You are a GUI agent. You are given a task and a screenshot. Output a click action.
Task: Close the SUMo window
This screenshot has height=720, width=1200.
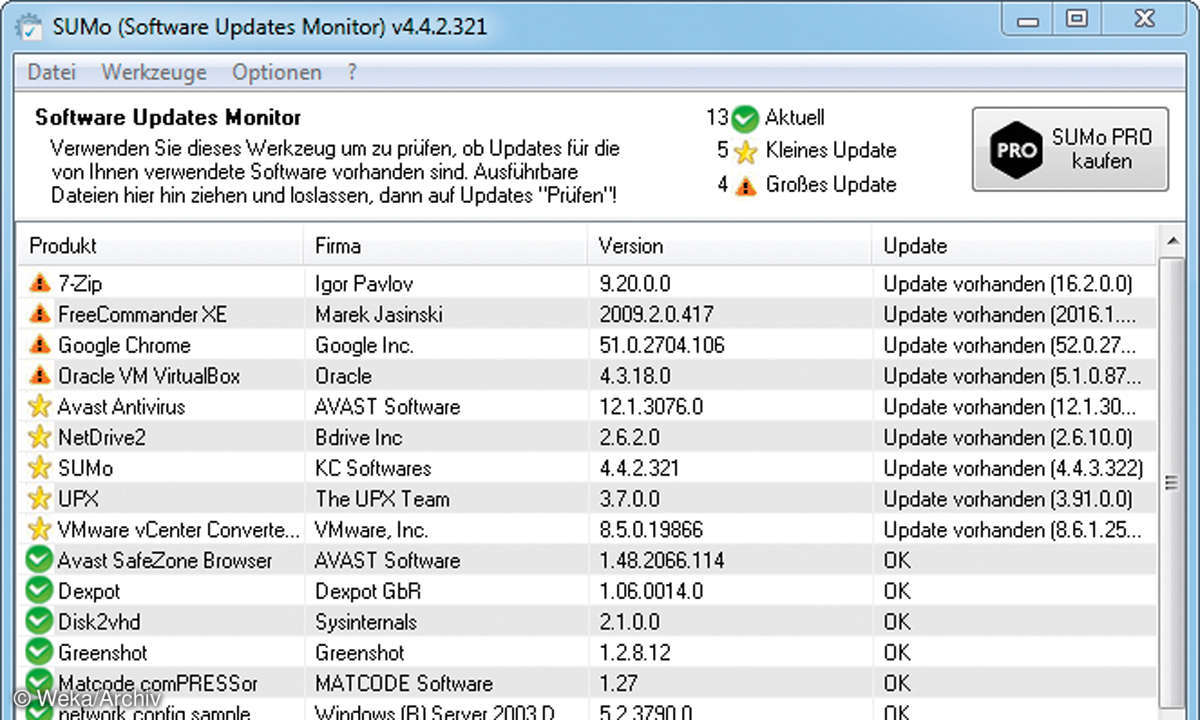click(x=1143, y=18)
